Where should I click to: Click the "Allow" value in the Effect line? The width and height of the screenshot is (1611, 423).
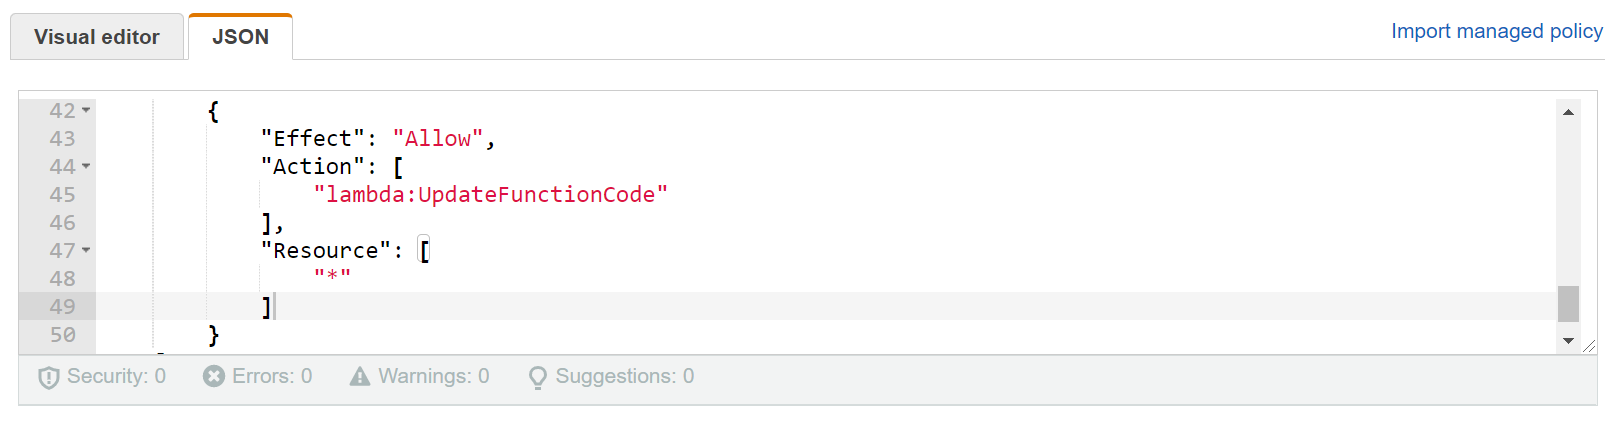(438, 138)
